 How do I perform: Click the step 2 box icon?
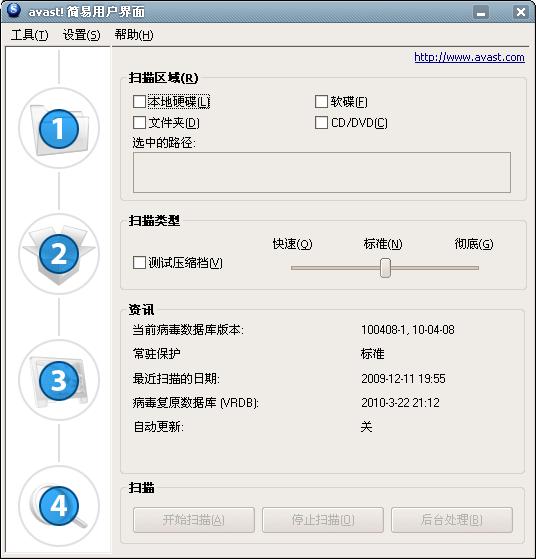[x=59, y=255]
